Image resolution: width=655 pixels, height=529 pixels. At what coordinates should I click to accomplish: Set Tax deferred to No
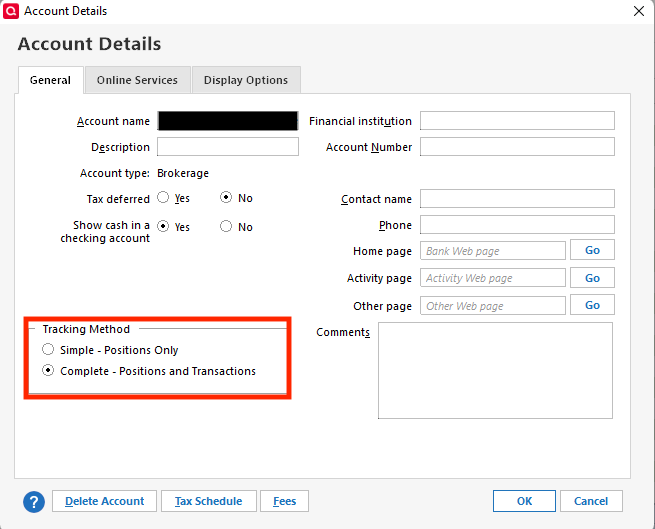point(226,199)
